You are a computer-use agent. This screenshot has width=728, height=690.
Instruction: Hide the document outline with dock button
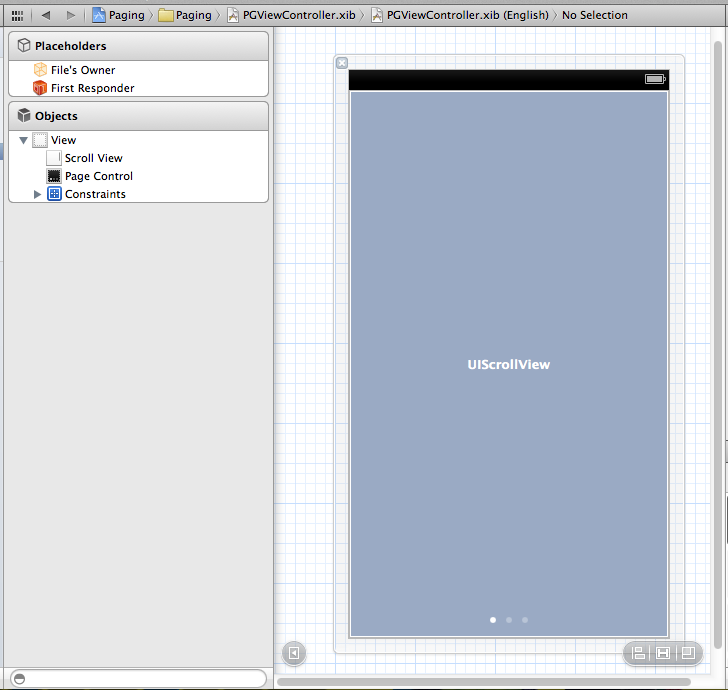(294, 653)
